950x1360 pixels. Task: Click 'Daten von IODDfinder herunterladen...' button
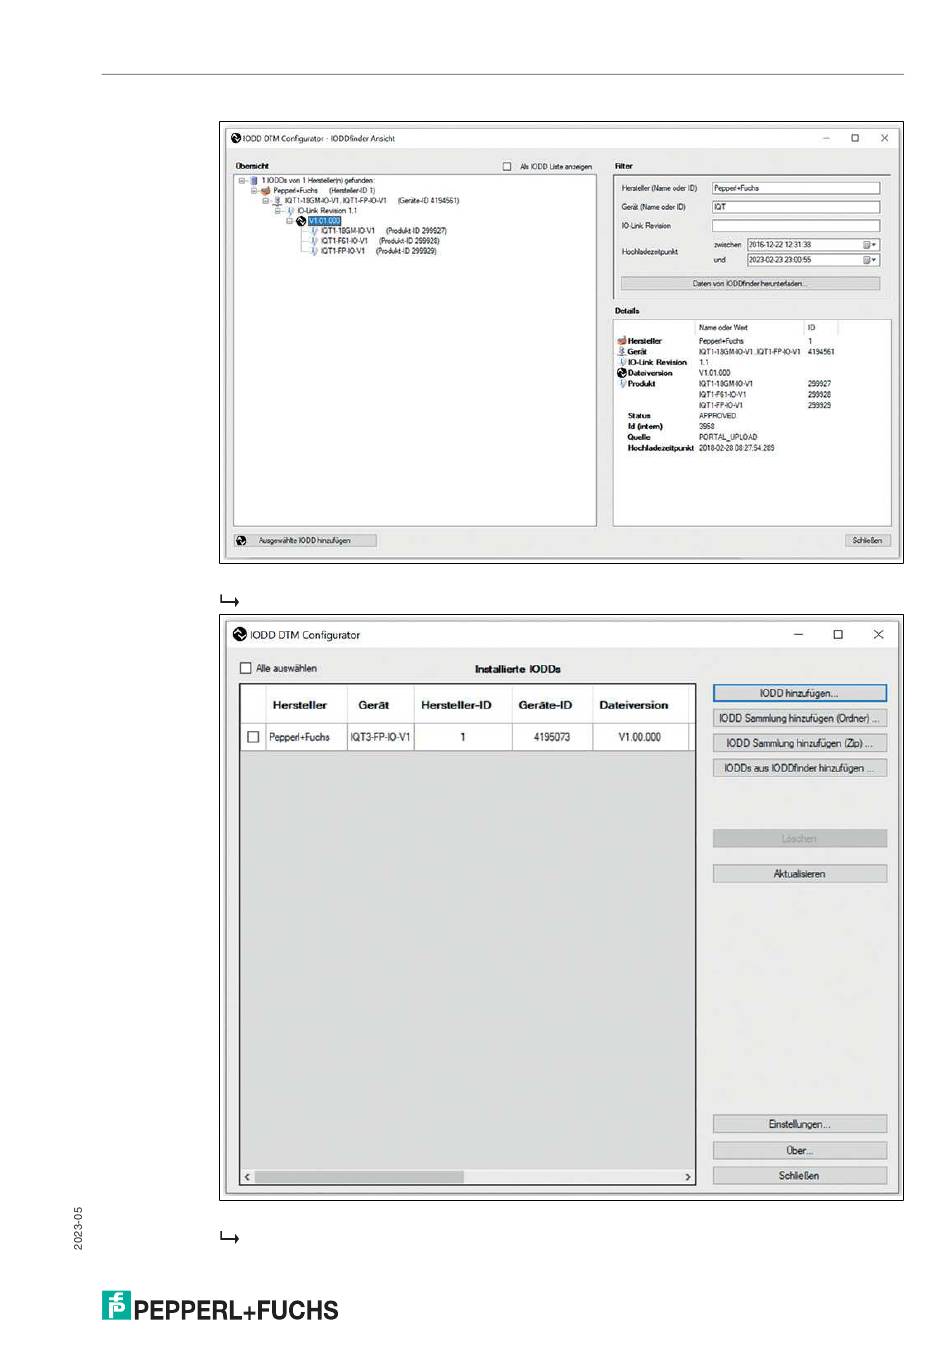[x=750, y=284]
